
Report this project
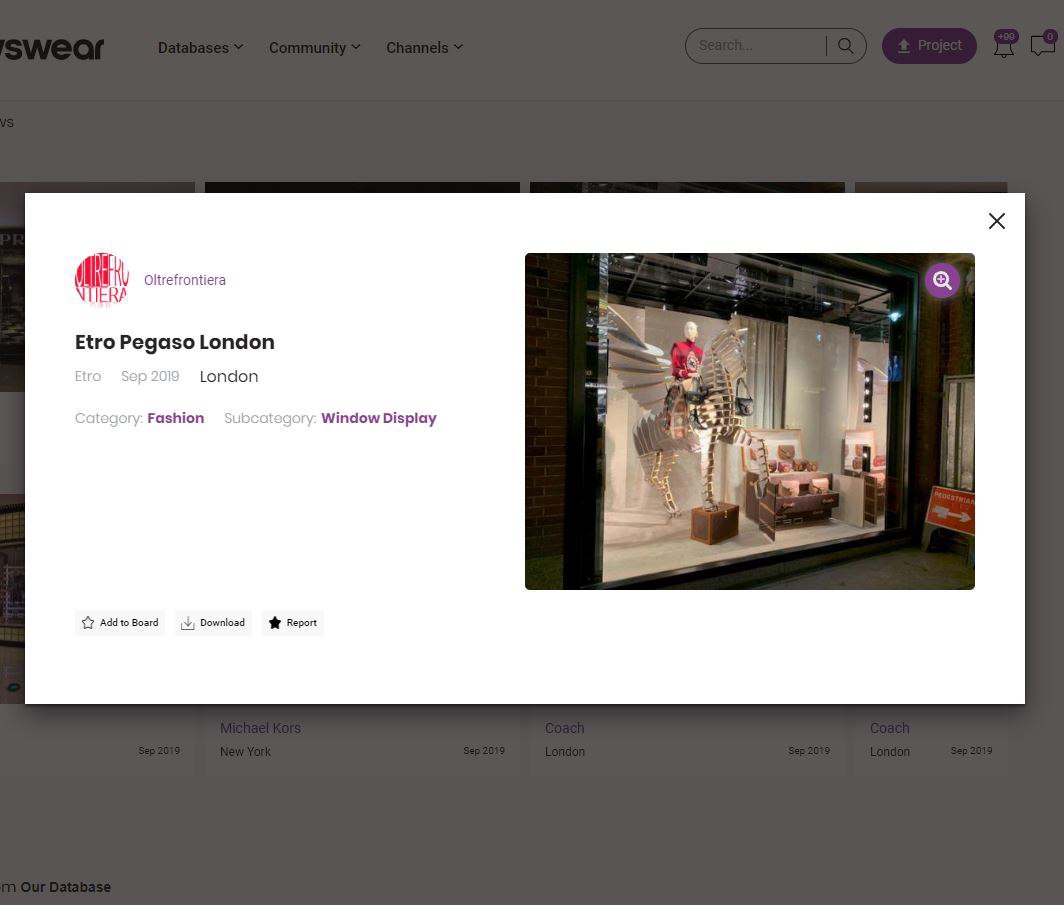click(x=292, y=623)
